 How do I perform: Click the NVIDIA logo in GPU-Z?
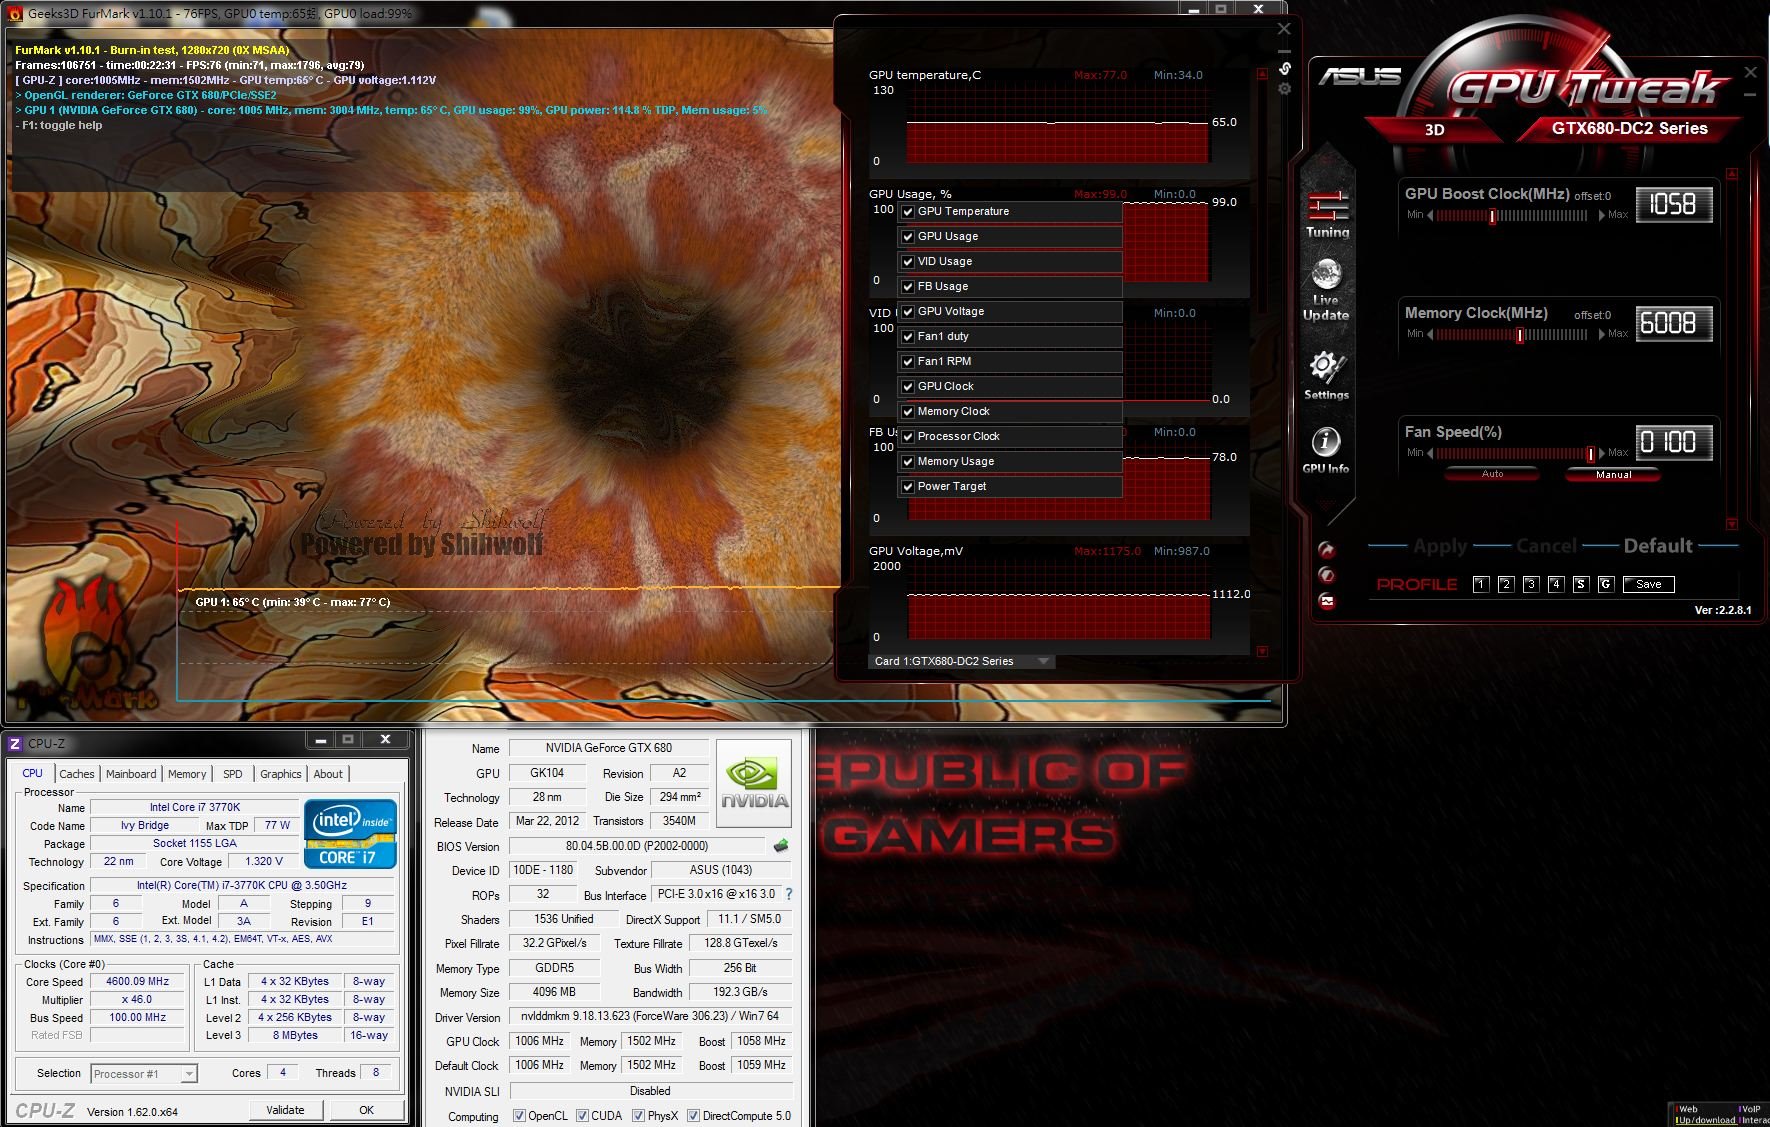coord(755,783)
